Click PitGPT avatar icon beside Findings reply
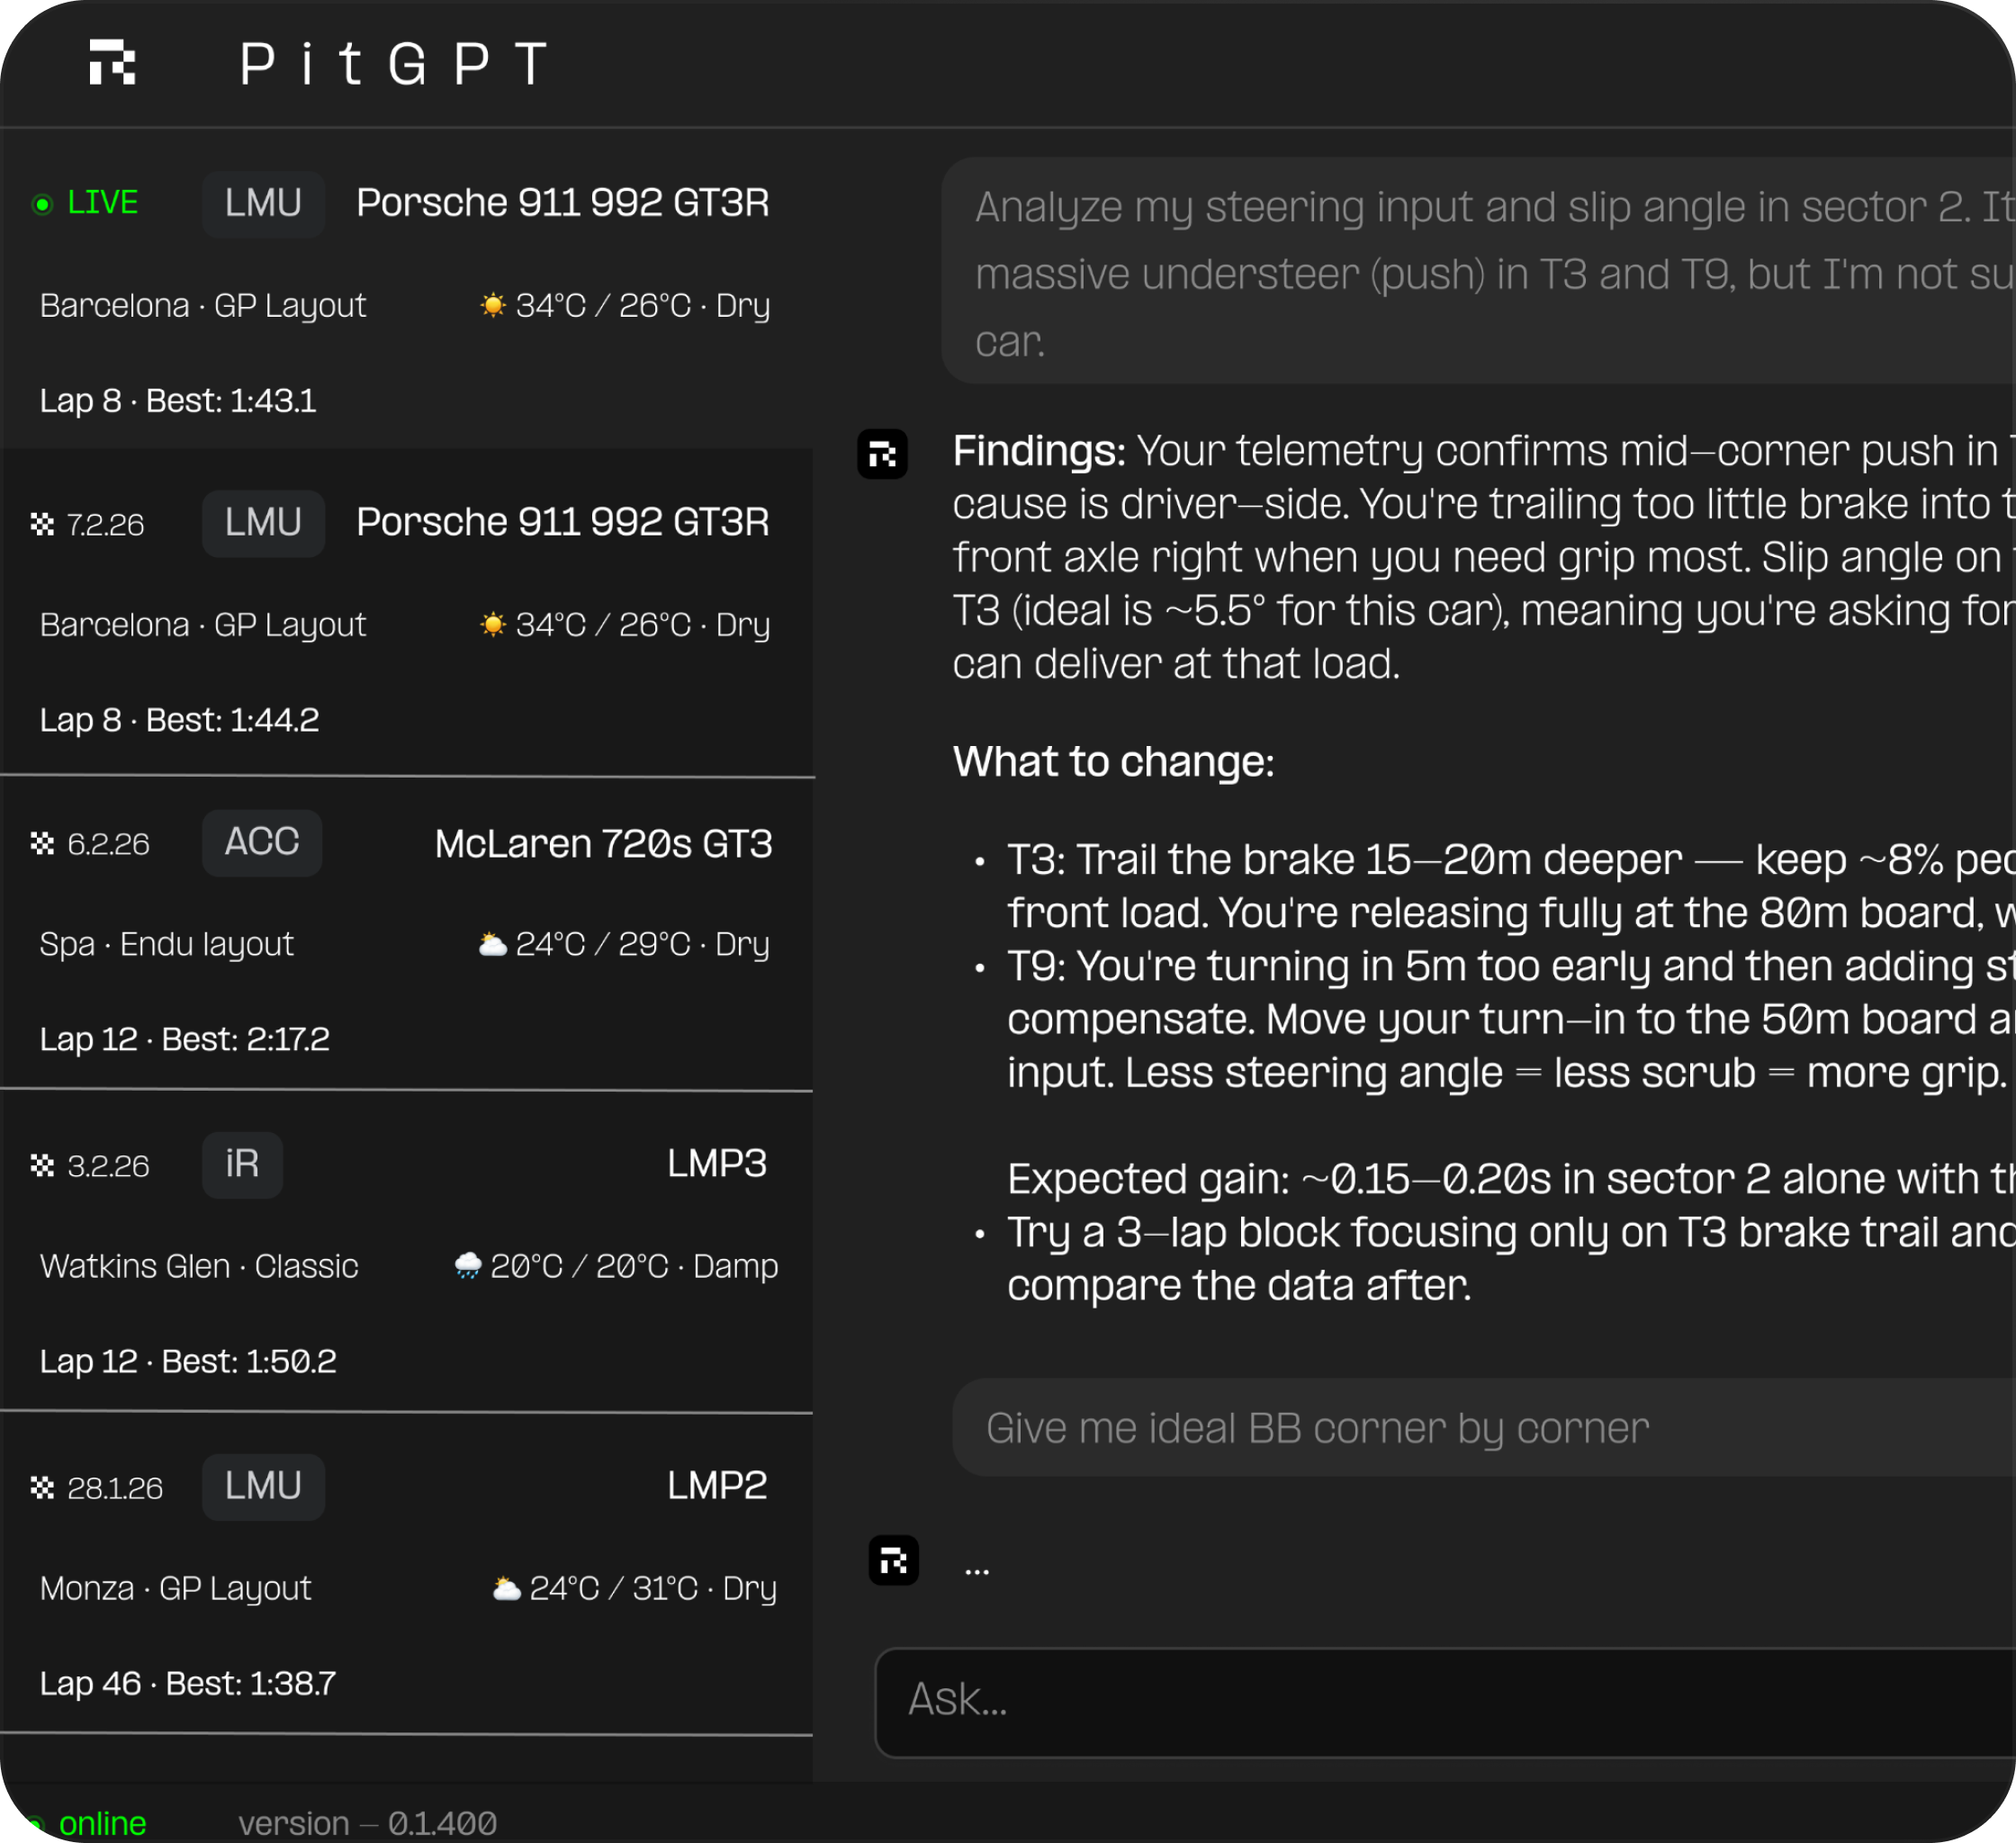The height and width of the screenshot is (1843, 2016). [x=882, y=455]
